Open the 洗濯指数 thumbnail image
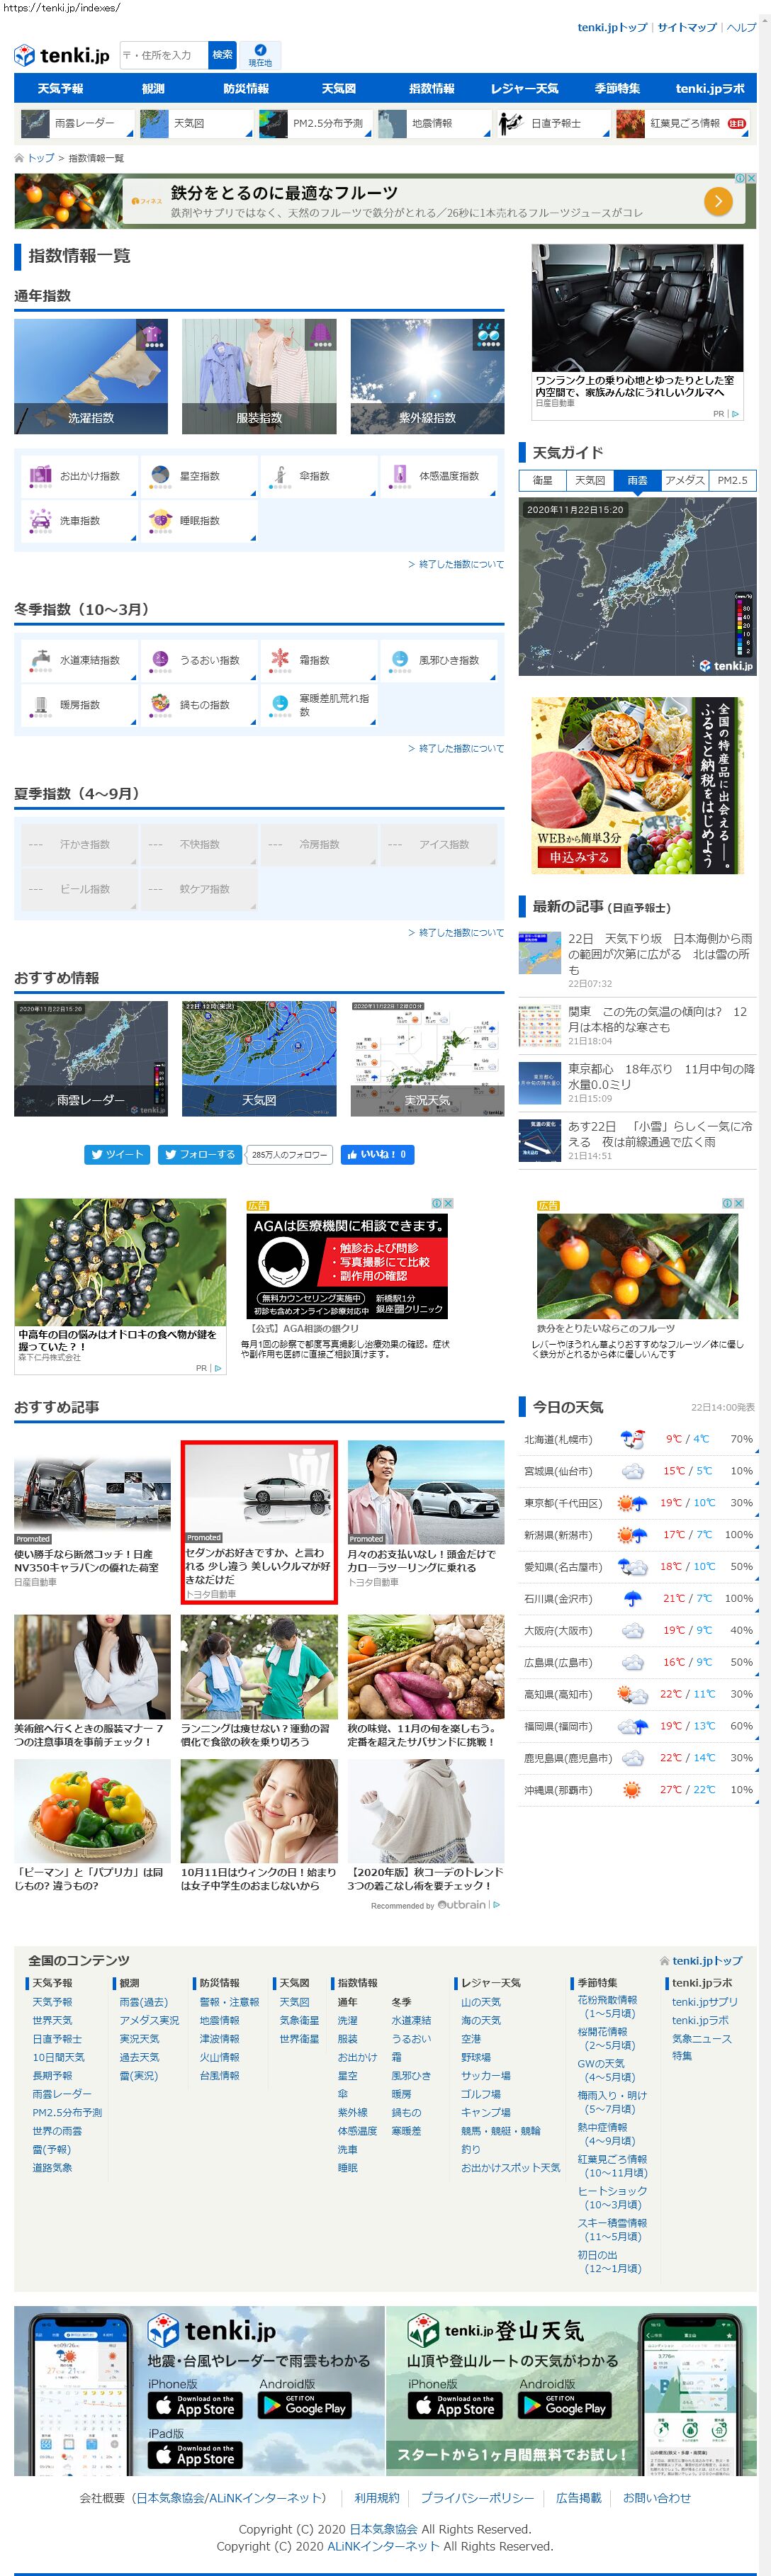The image size is (771, 2576). [91, 376]
